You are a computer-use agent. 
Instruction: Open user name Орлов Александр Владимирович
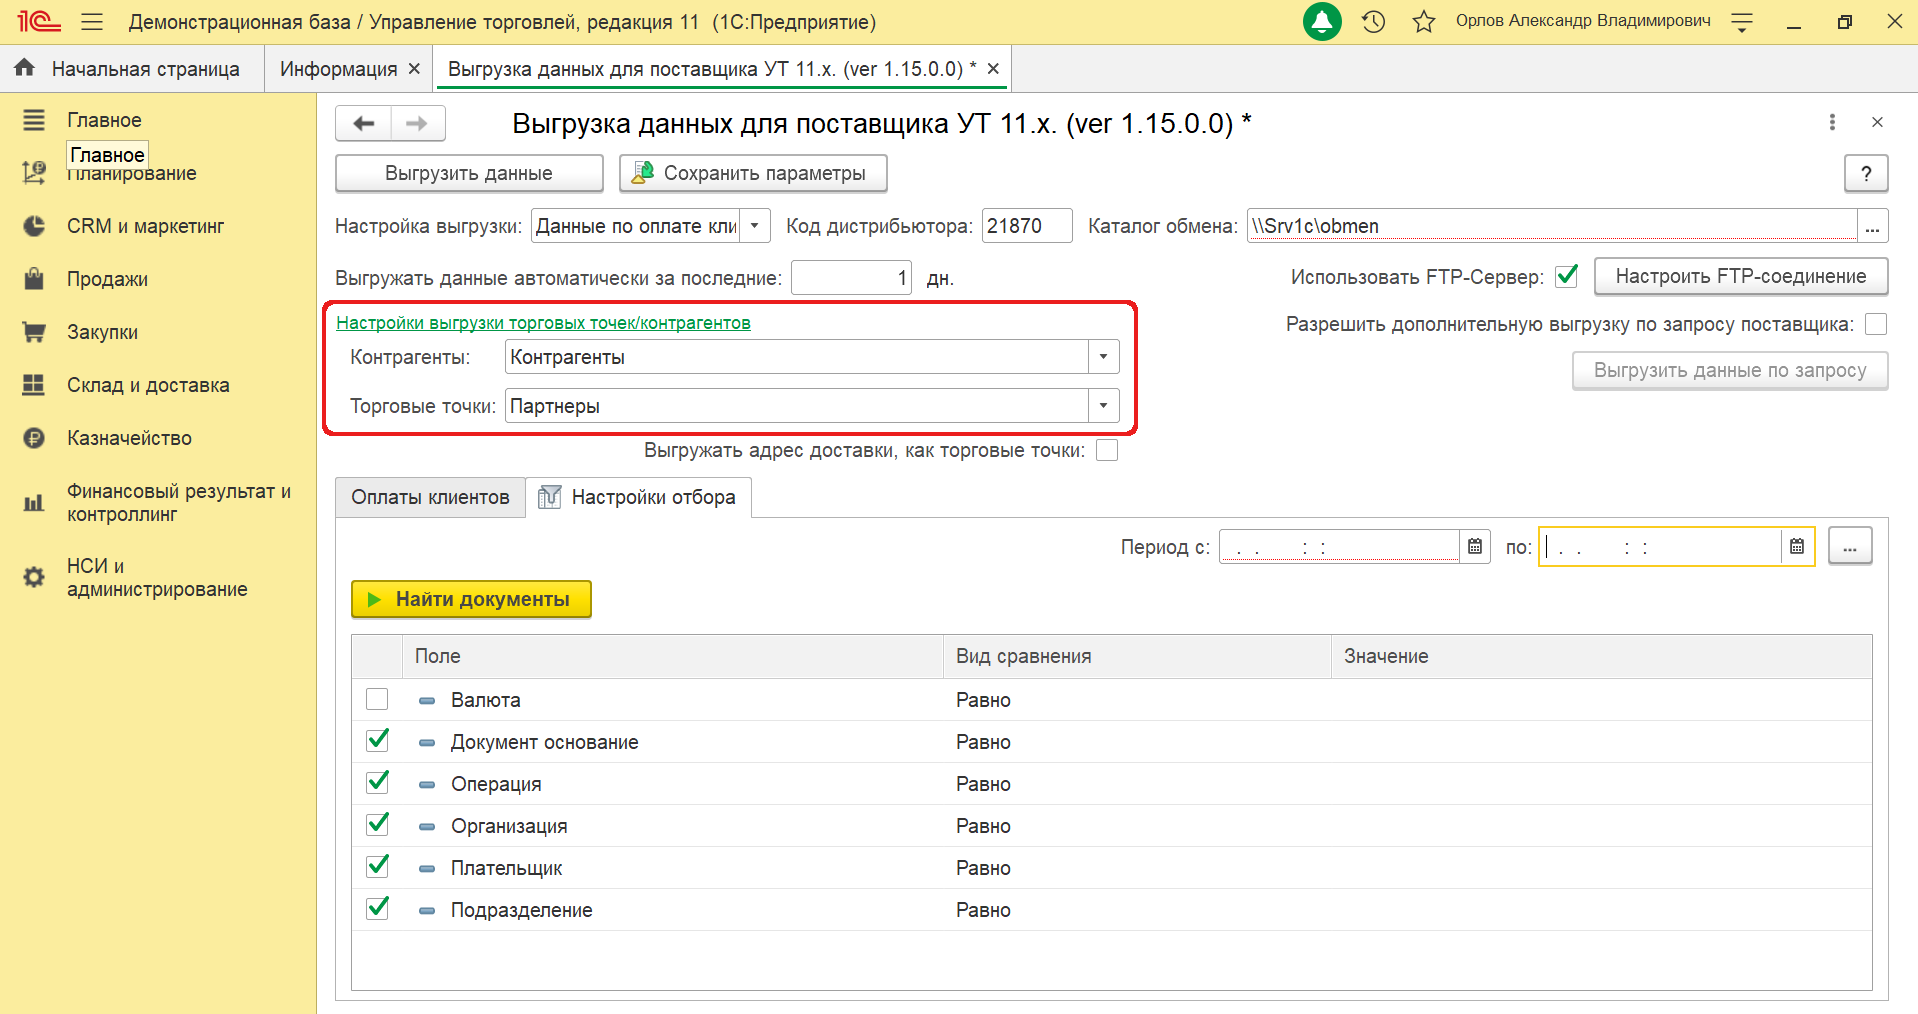click(1583, 21)
